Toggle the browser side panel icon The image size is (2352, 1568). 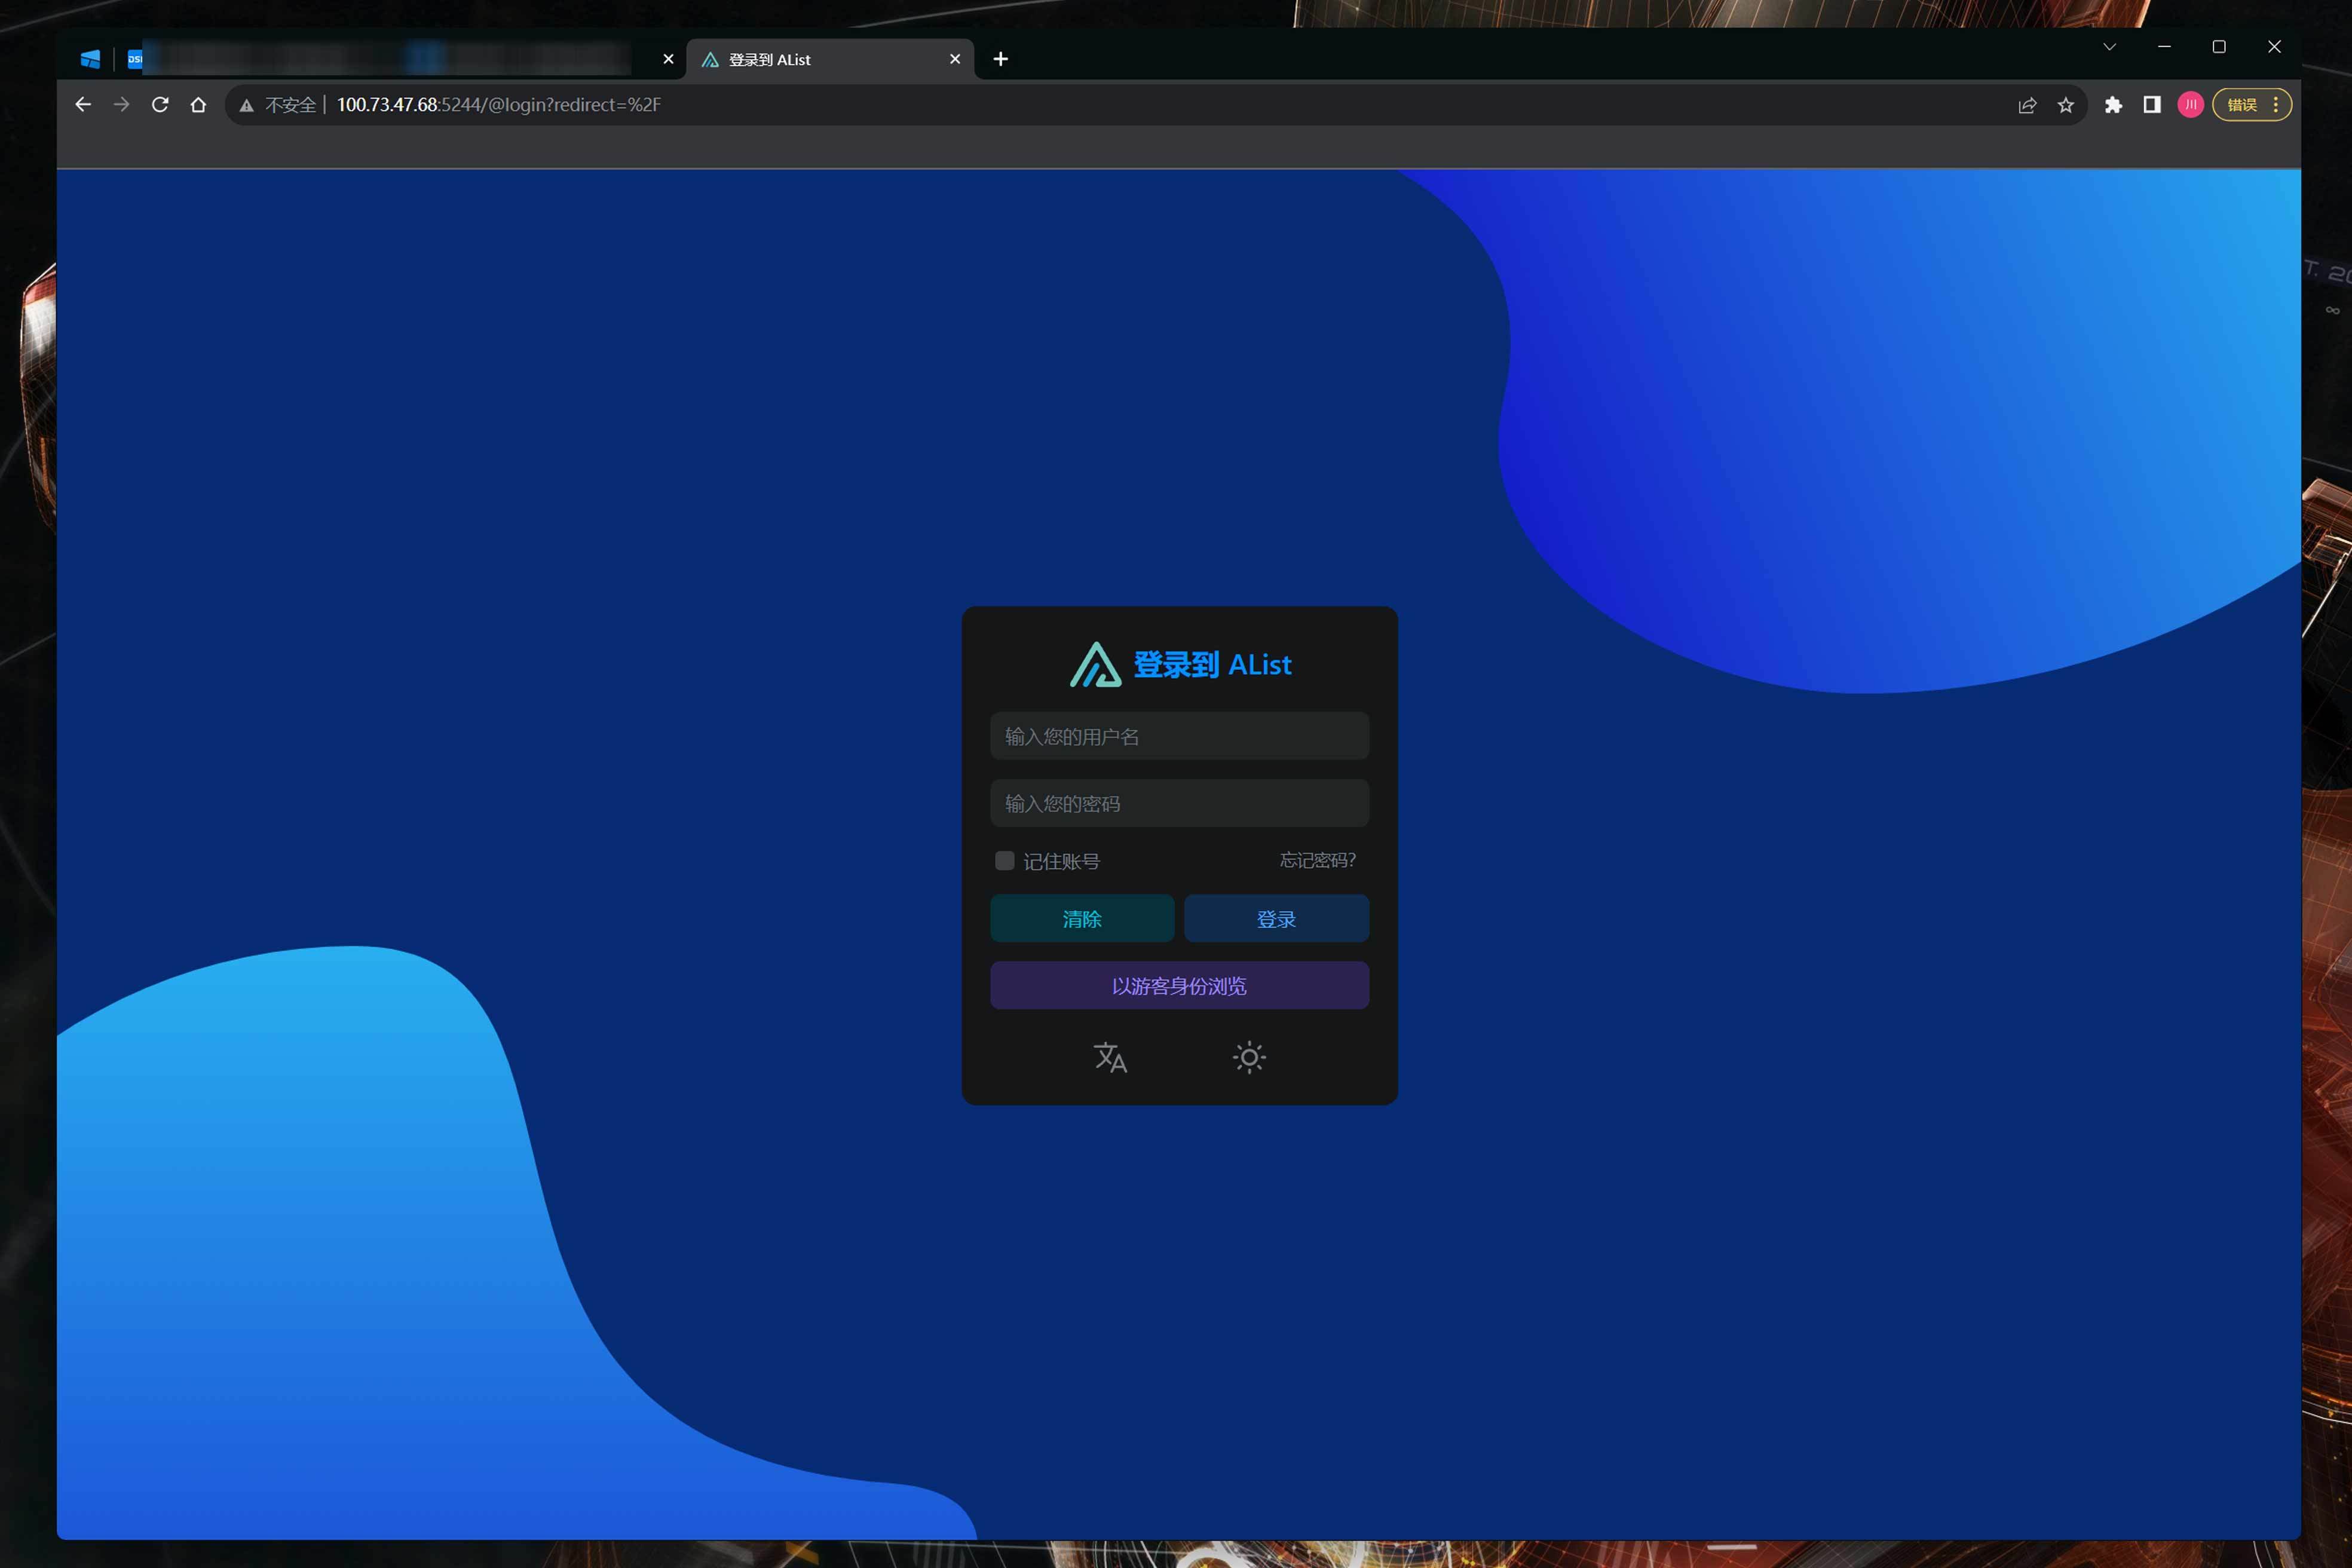click(2152, 105)
